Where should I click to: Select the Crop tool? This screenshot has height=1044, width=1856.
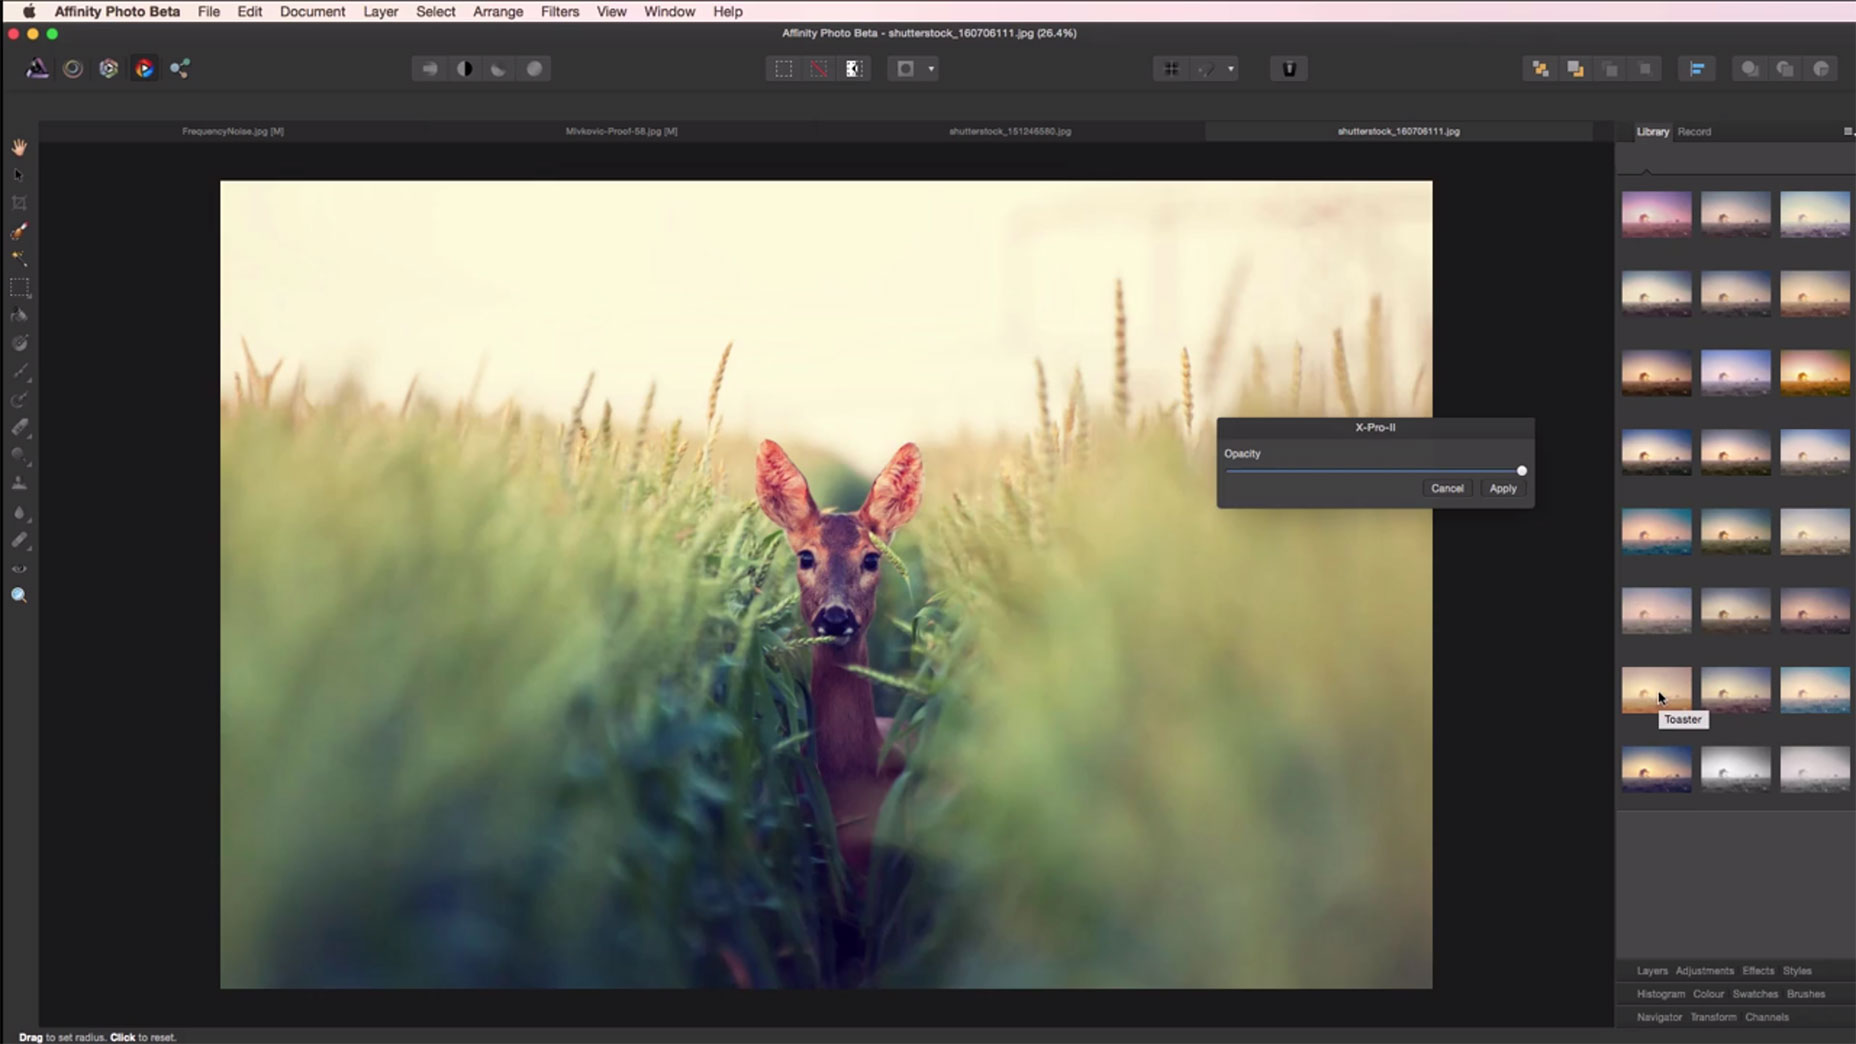click(19, 203)
